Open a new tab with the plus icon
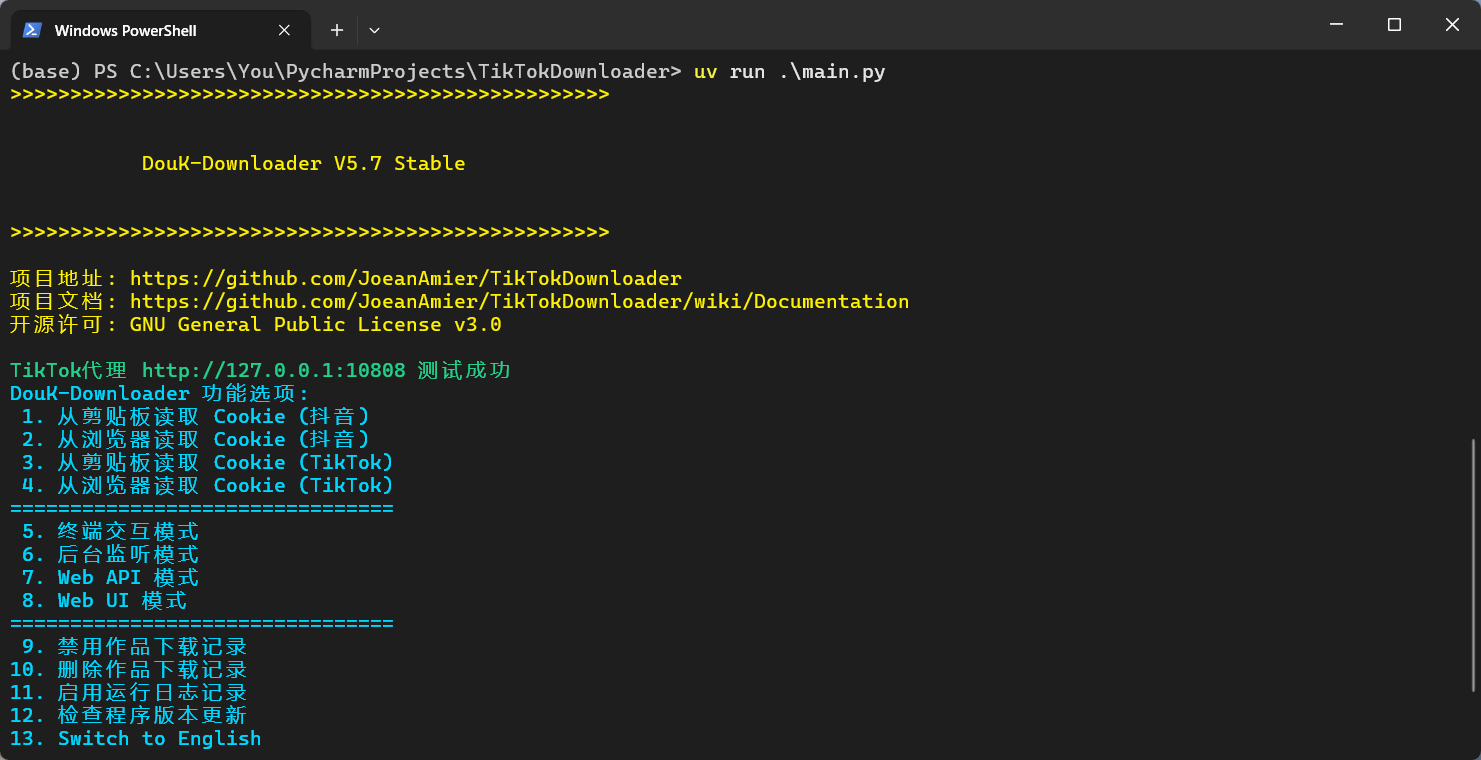 (x=336, y=30)
